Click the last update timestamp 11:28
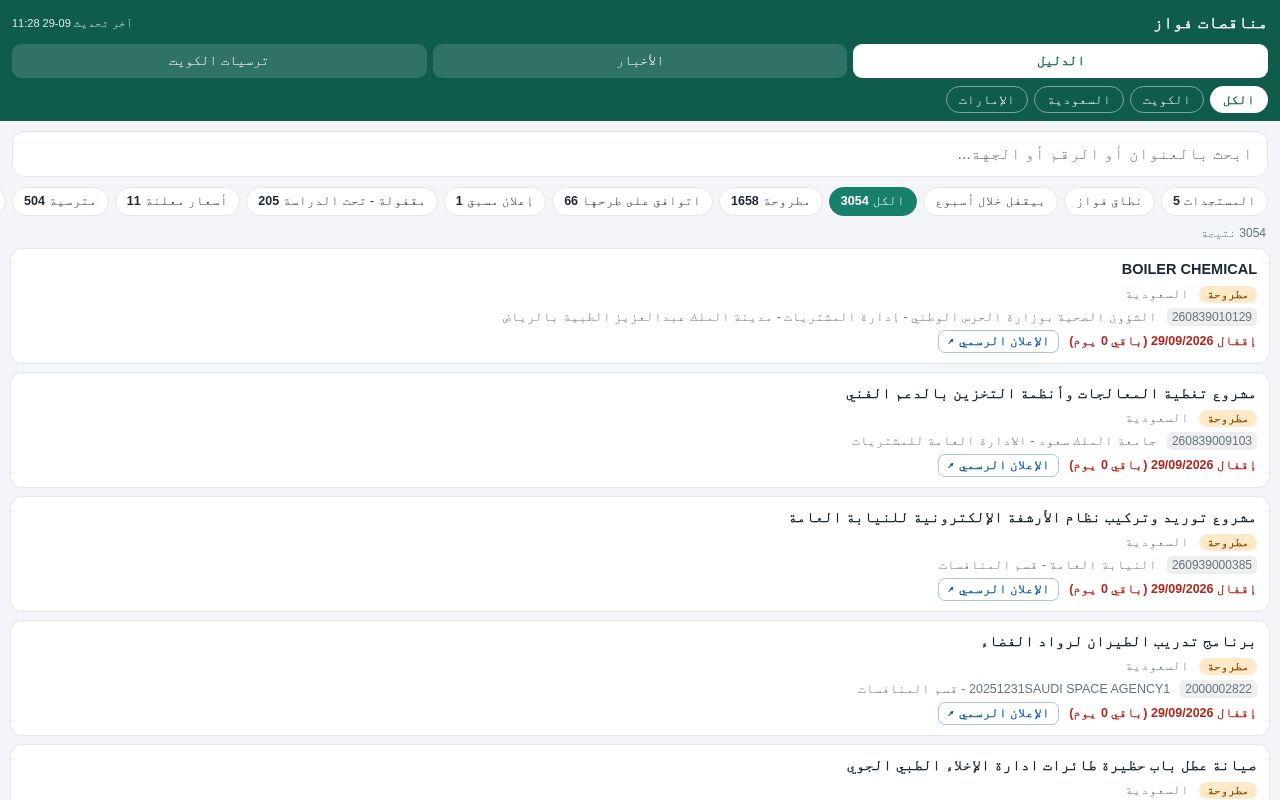1280x800 pixels. 72,23
